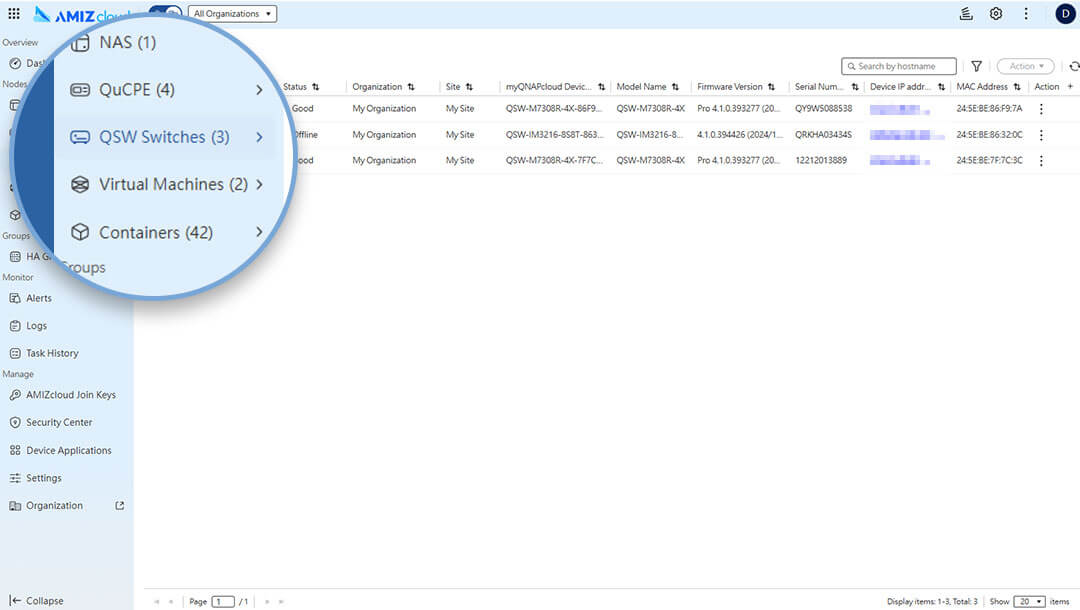
Task: Open the disabled Action dropdown
Action: pos(1025,67)
